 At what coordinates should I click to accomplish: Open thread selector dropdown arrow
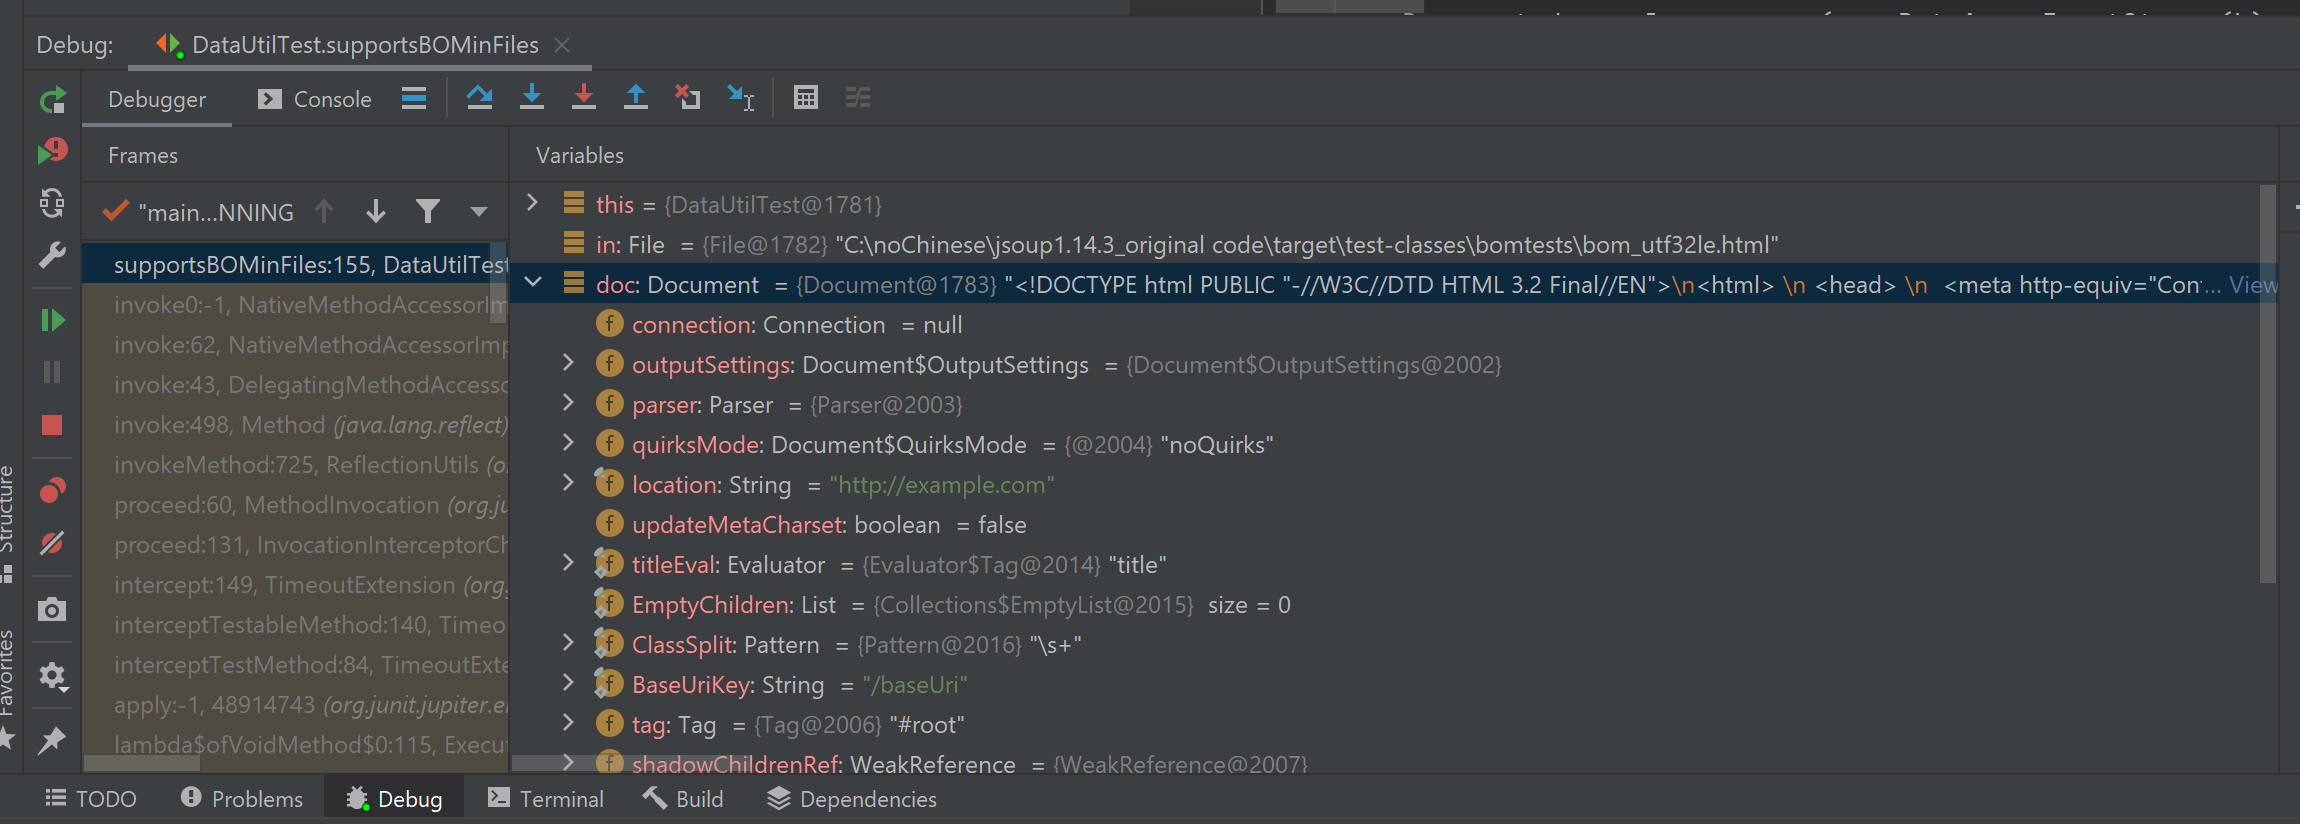pos(479,212)
